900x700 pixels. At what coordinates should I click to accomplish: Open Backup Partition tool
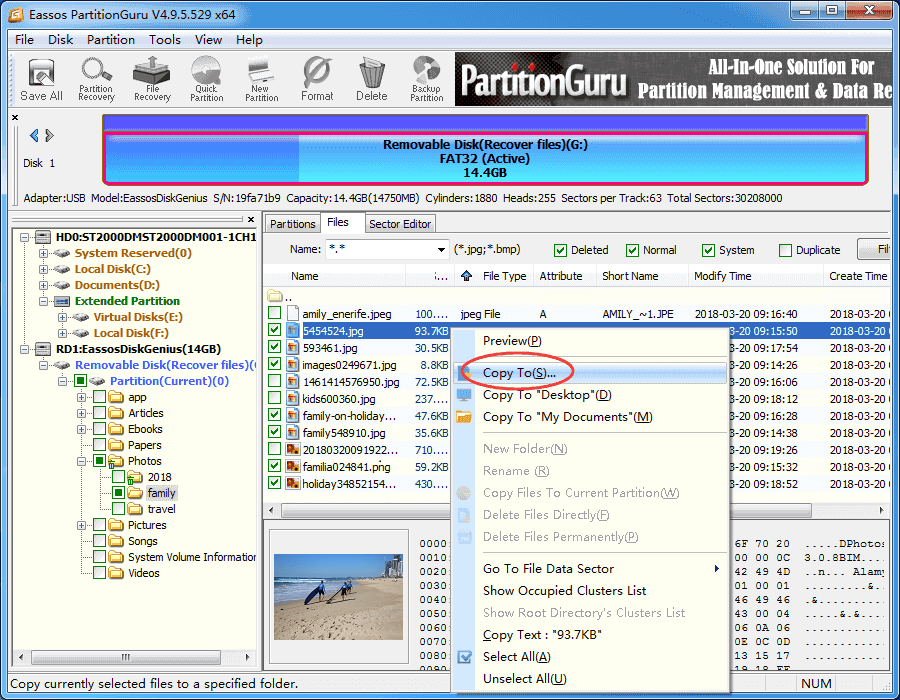(x=426, y=80)
